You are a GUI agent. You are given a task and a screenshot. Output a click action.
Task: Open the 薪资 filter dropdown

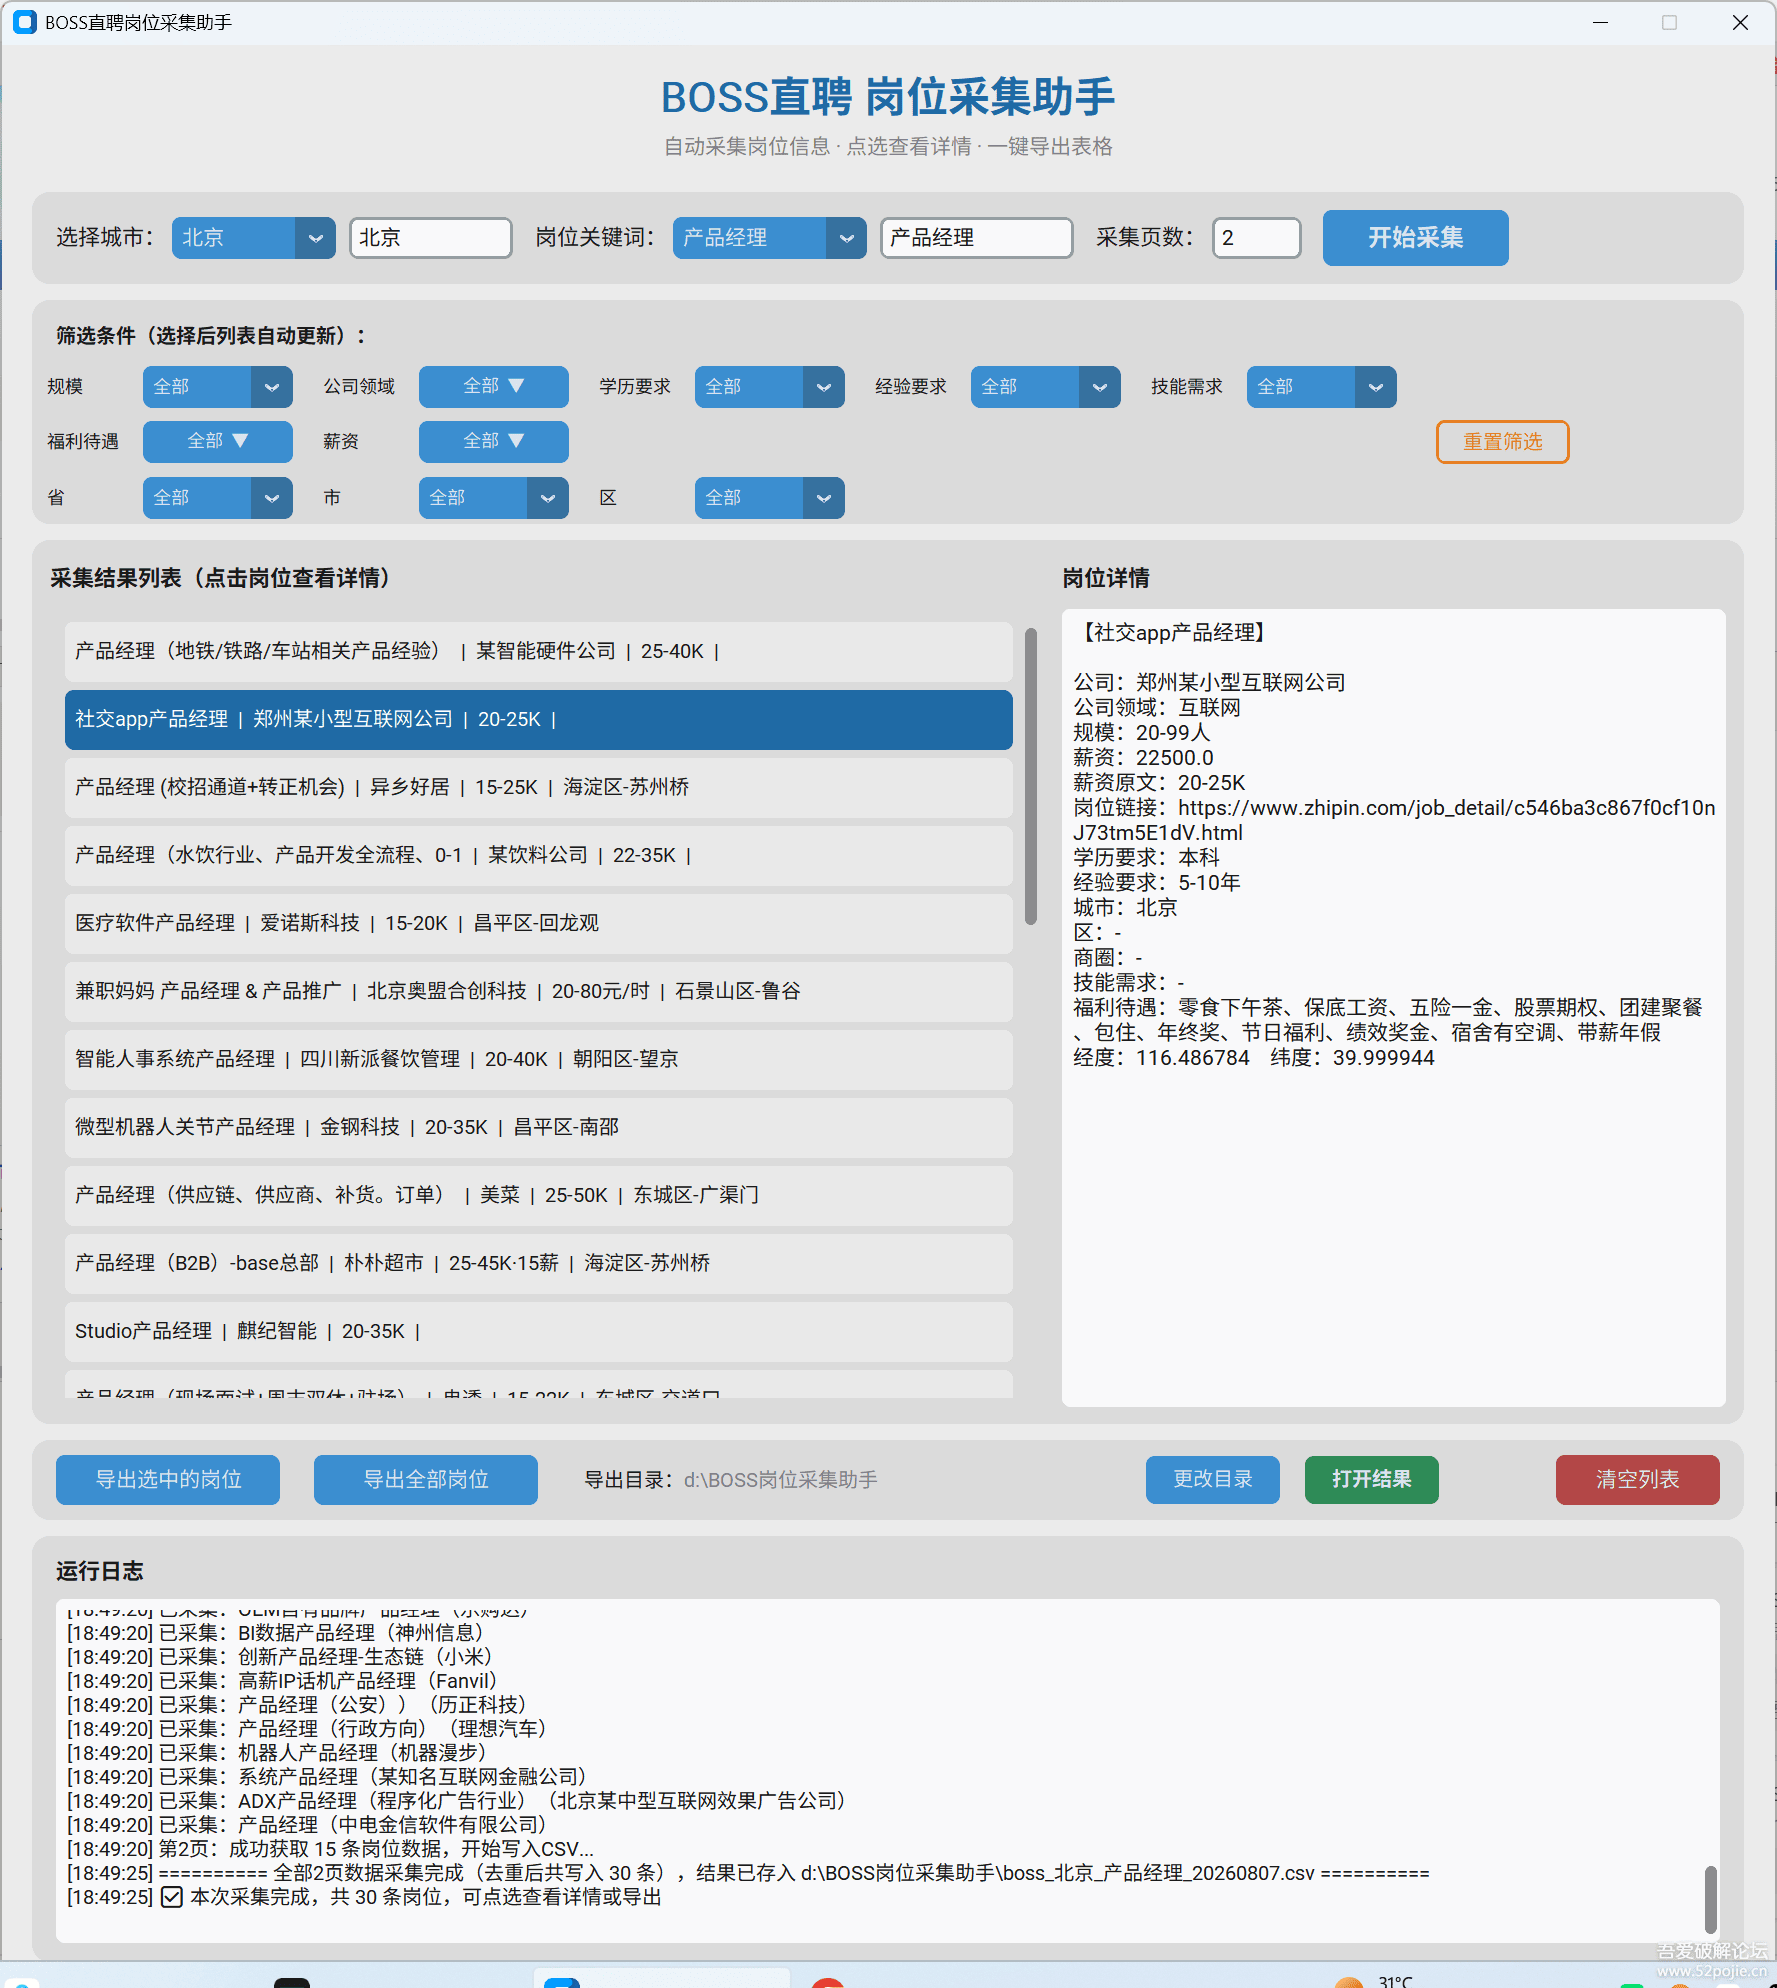493,442
